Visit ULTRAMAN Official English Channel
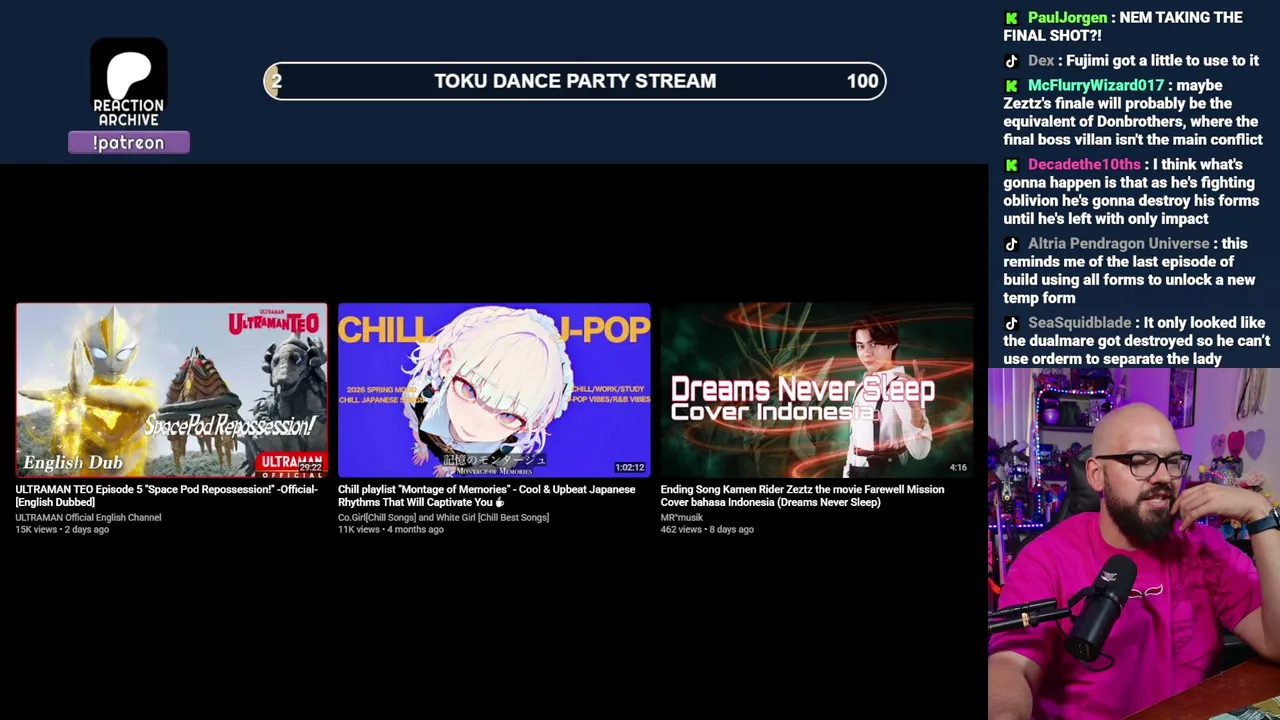The image size is (1280, 720). pos(88,518)
